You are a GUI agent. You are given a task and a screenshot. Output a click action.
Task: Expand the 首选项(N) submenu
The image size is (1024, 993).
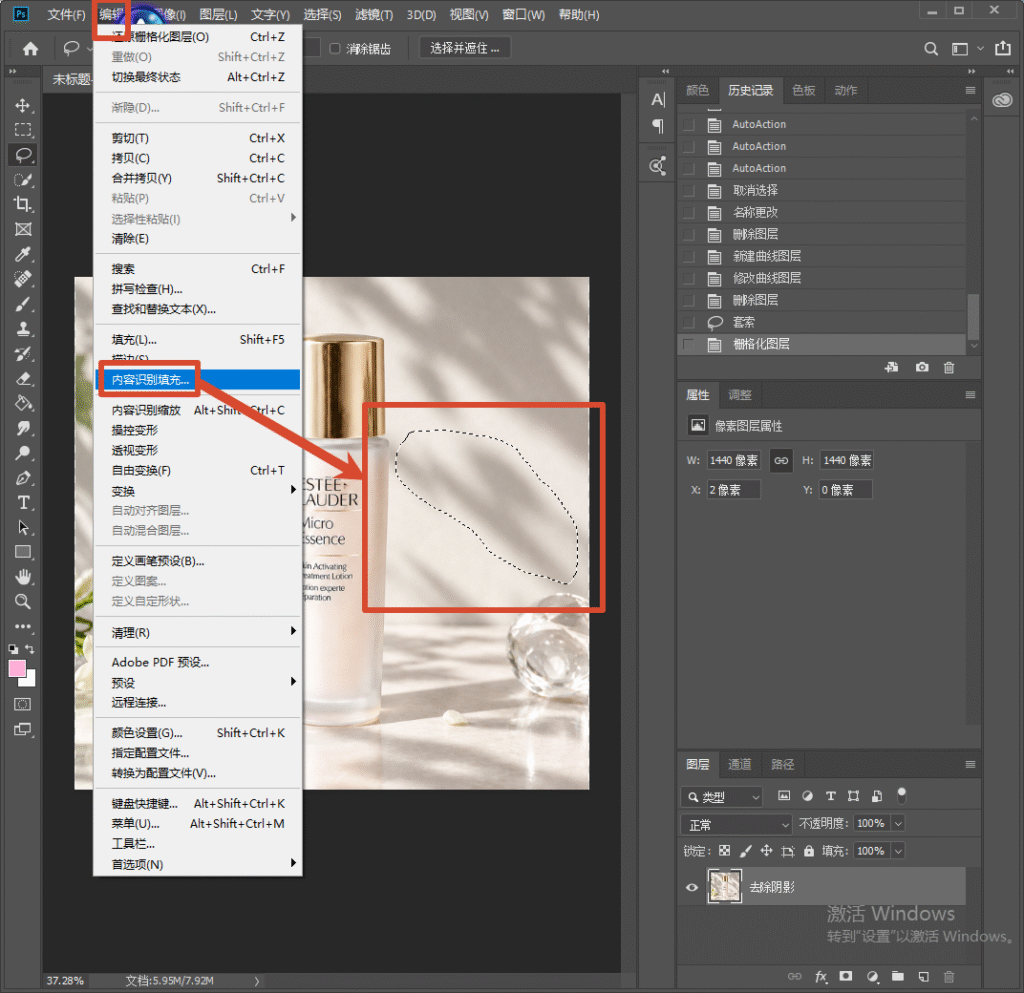(x=198, y=864)
